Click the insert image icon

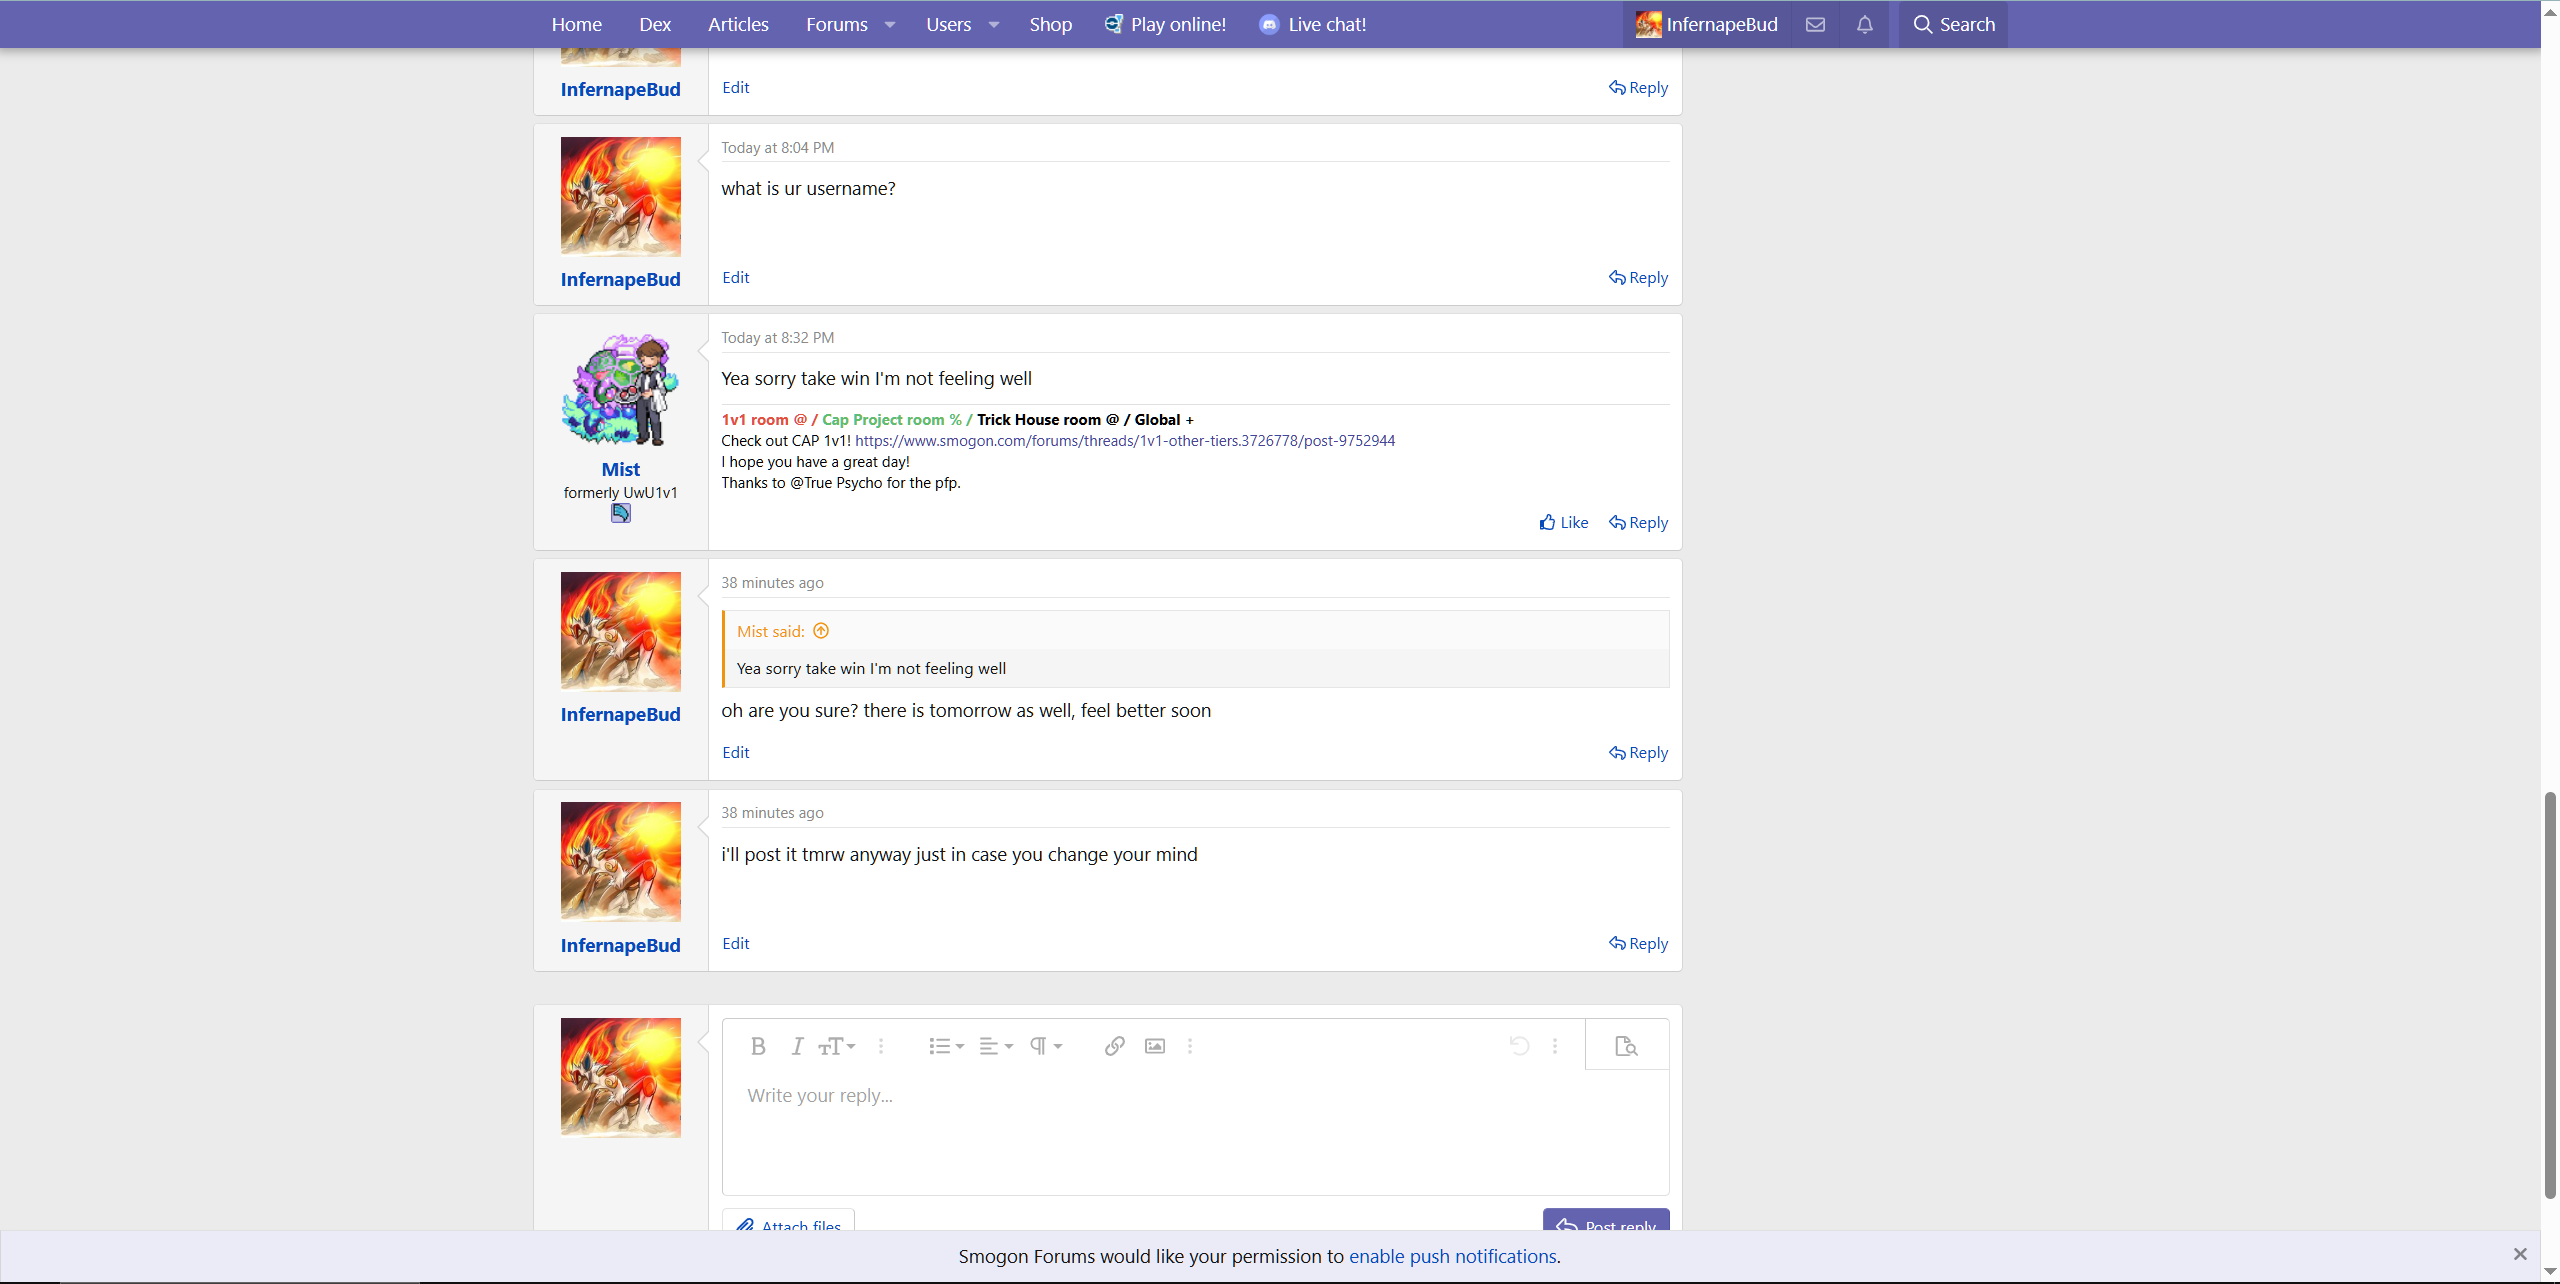(1155, 1046)
